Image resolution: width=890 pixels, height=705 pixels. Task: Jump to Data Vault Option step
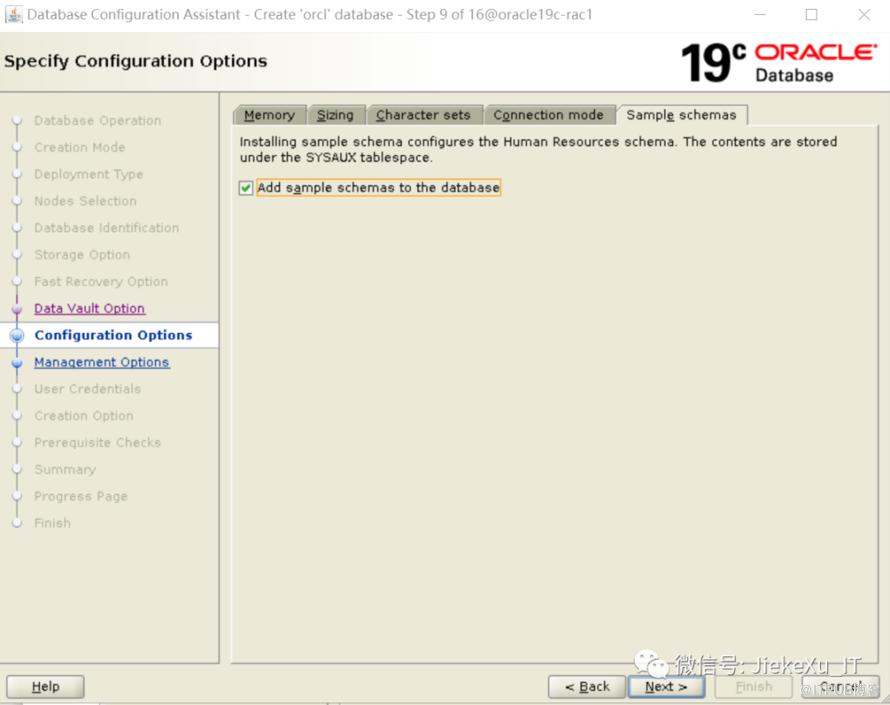click(89, 309)
